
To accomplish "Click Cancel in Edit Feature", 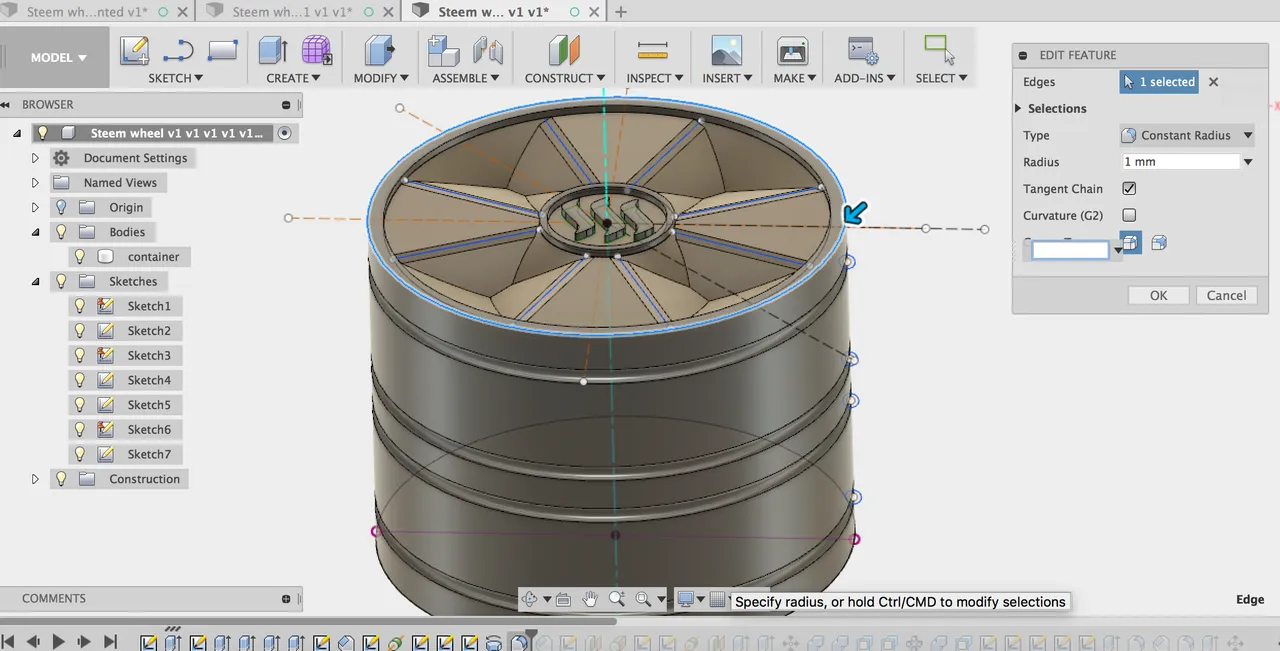I will pos(1226,295).
